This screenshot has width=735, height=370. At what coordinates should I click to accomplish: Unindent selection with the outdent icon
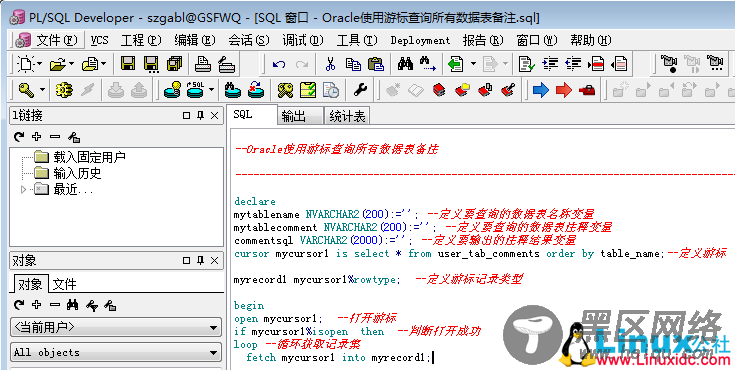574,64
